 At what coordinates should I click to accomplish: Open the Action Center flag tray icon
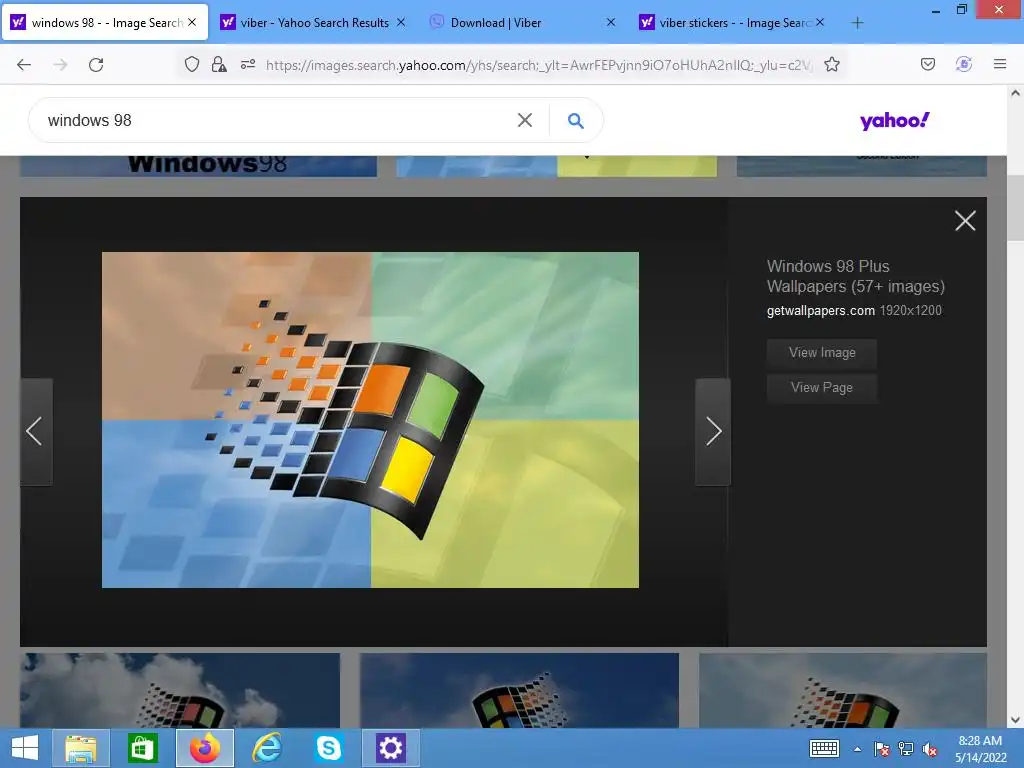pos(882,749)
